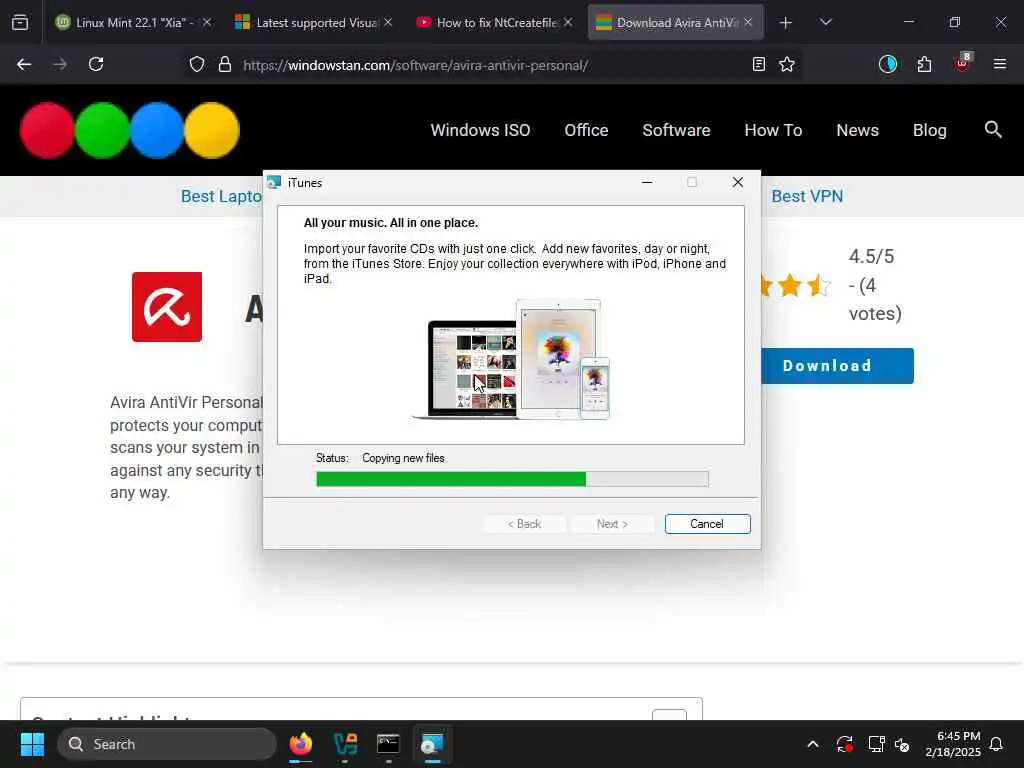Close the Linux Mint browser tab
1024x768 pixels.
[x=207, y=22]
